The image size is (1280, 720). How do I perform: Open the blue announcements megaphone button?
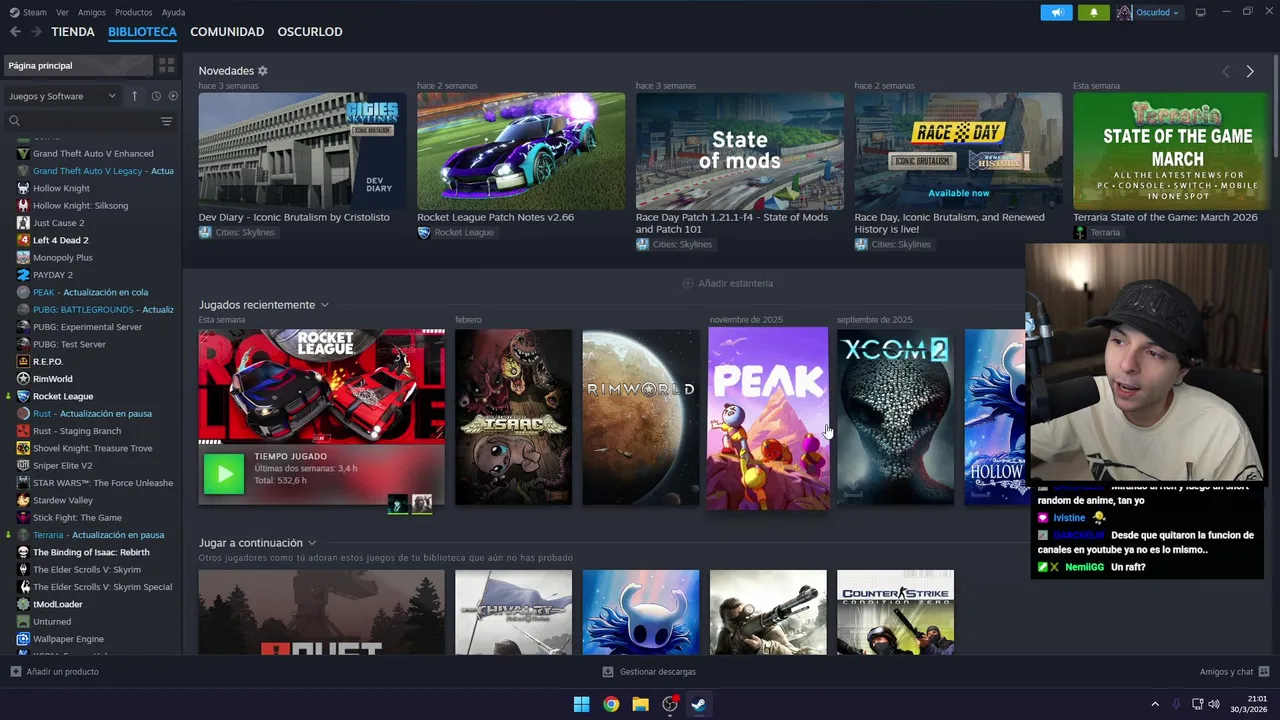click(1056, 12)
